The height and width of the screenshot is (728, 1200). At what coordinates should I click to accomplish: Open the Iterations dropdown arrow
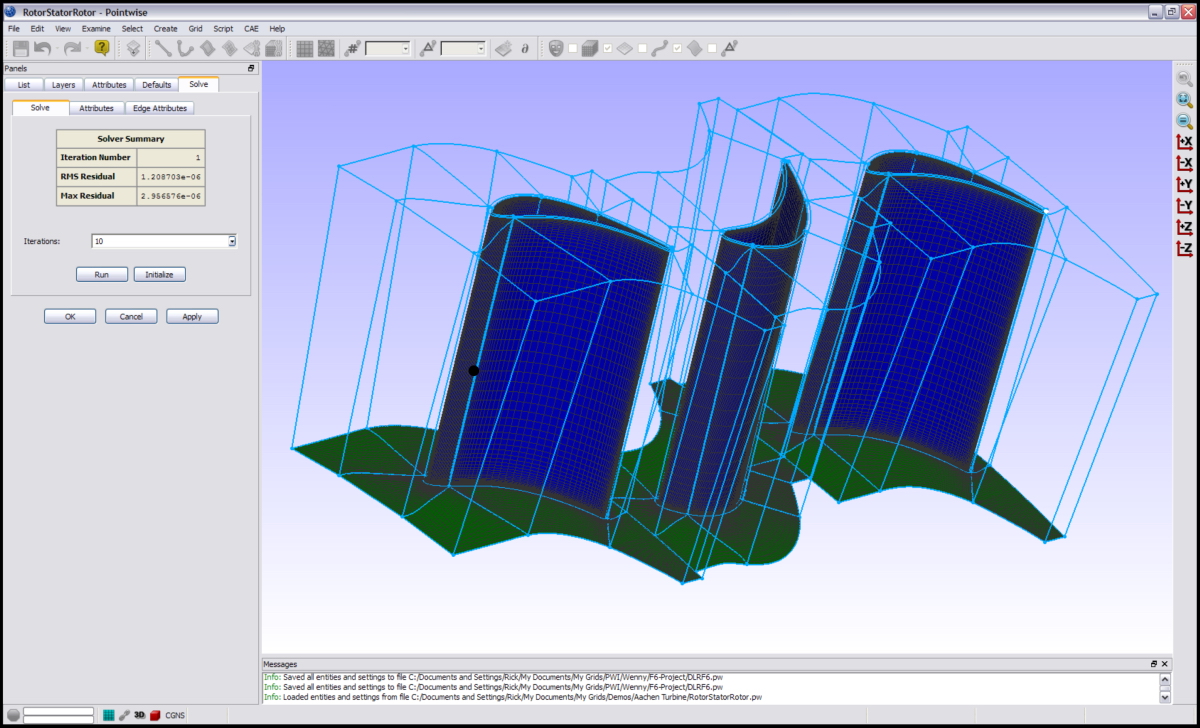[231, 241]
